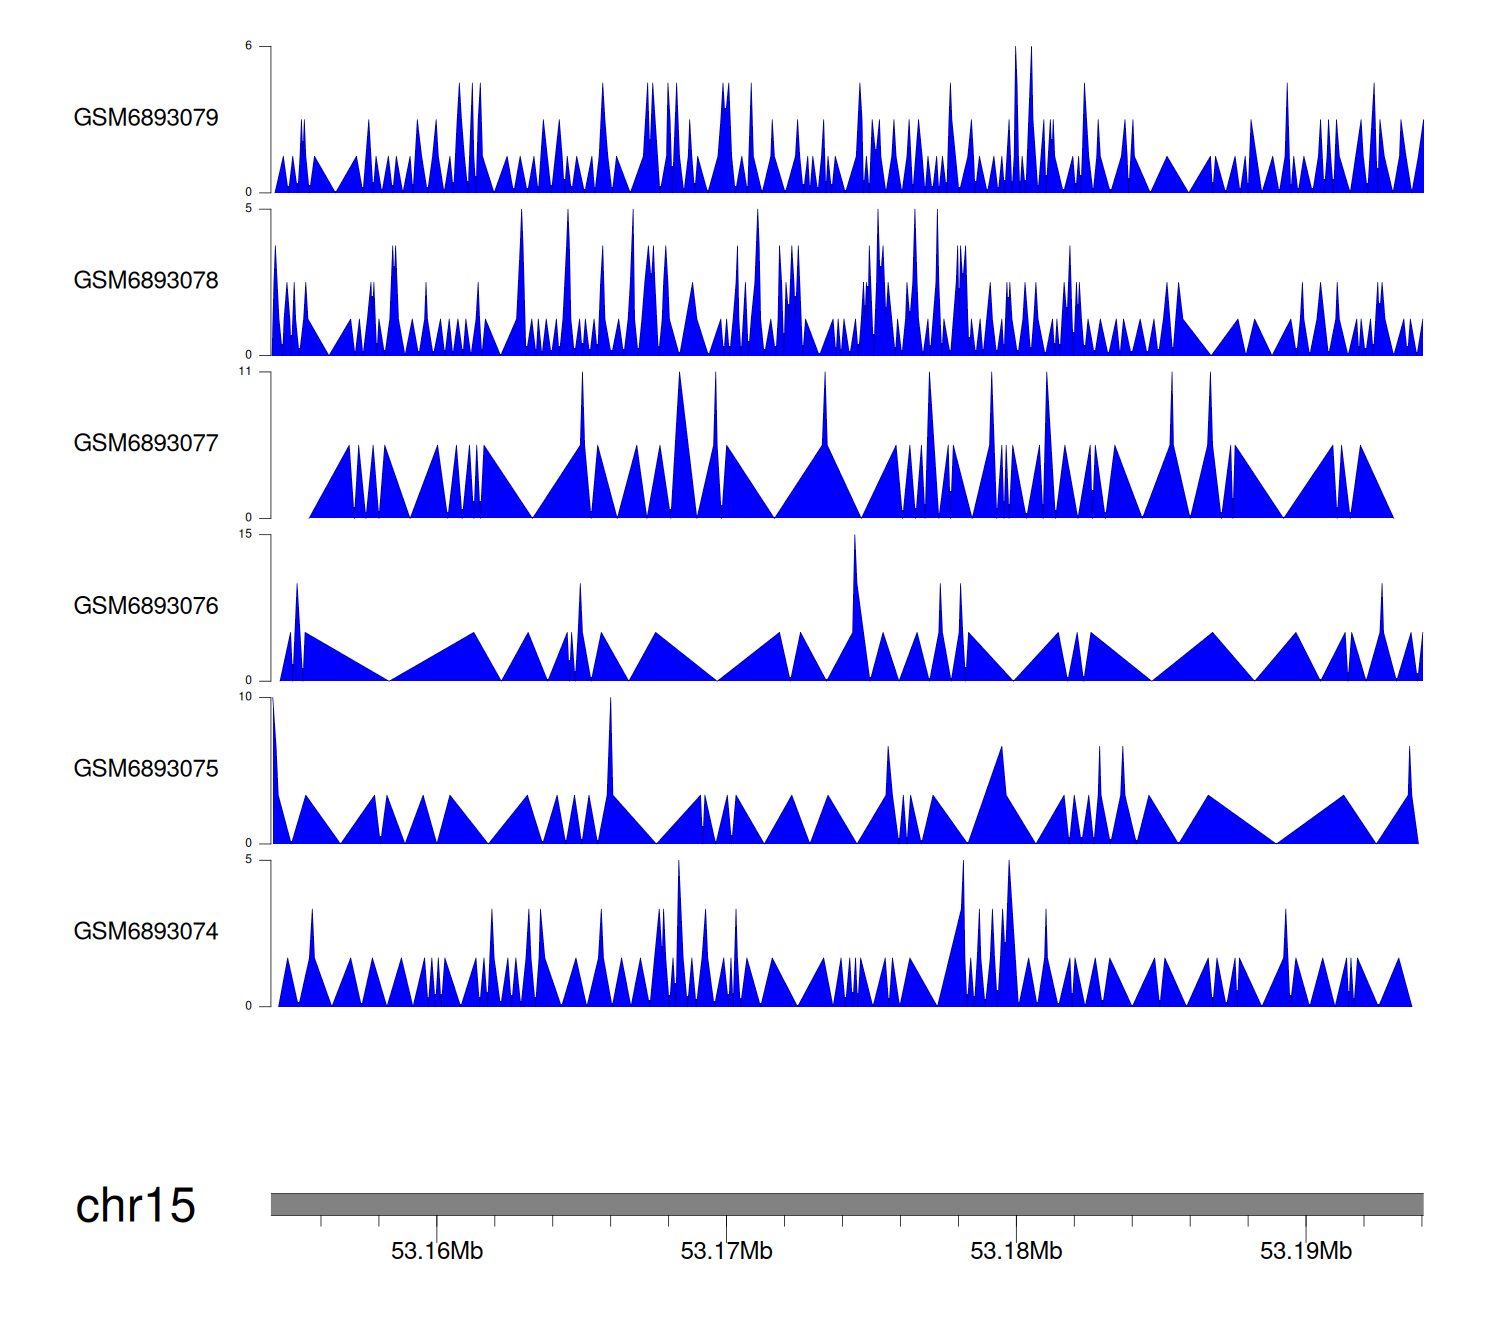The image size is (1500, 1320).
Task: Click the y-axis maximum value 15
Action: (246, 534)
